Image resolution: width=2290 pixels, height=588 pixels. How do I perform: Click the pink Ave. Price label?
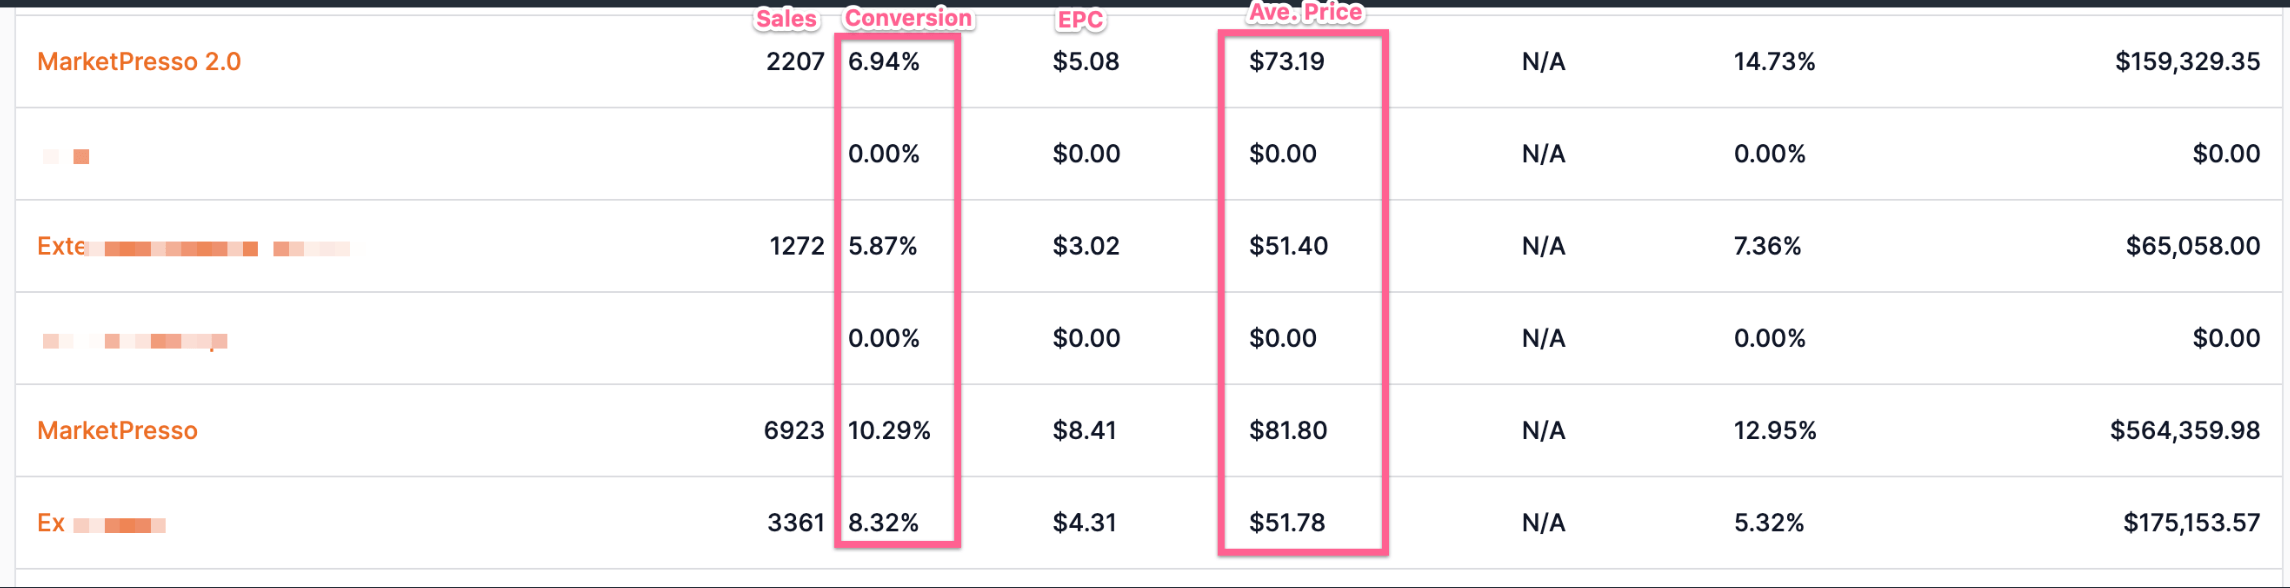coord(1305,13)
